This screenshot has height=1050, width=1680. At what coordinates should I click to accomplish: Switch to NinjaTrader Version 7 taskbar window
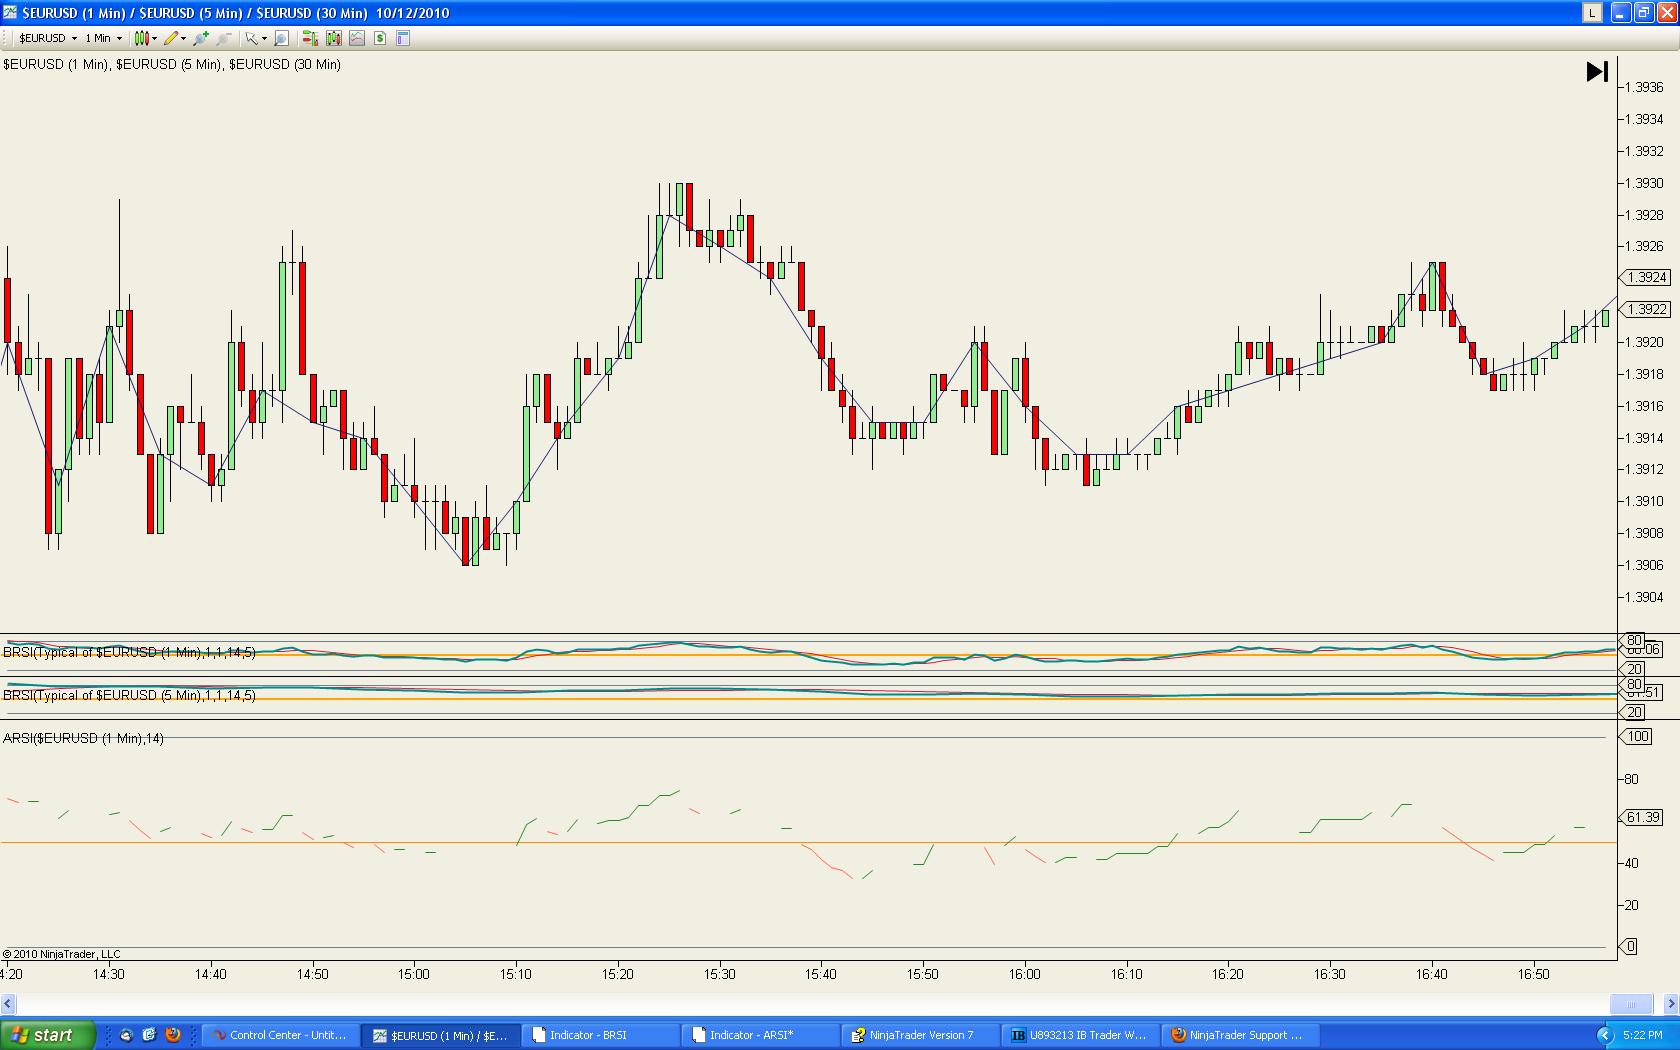(x=920, y=1035)
